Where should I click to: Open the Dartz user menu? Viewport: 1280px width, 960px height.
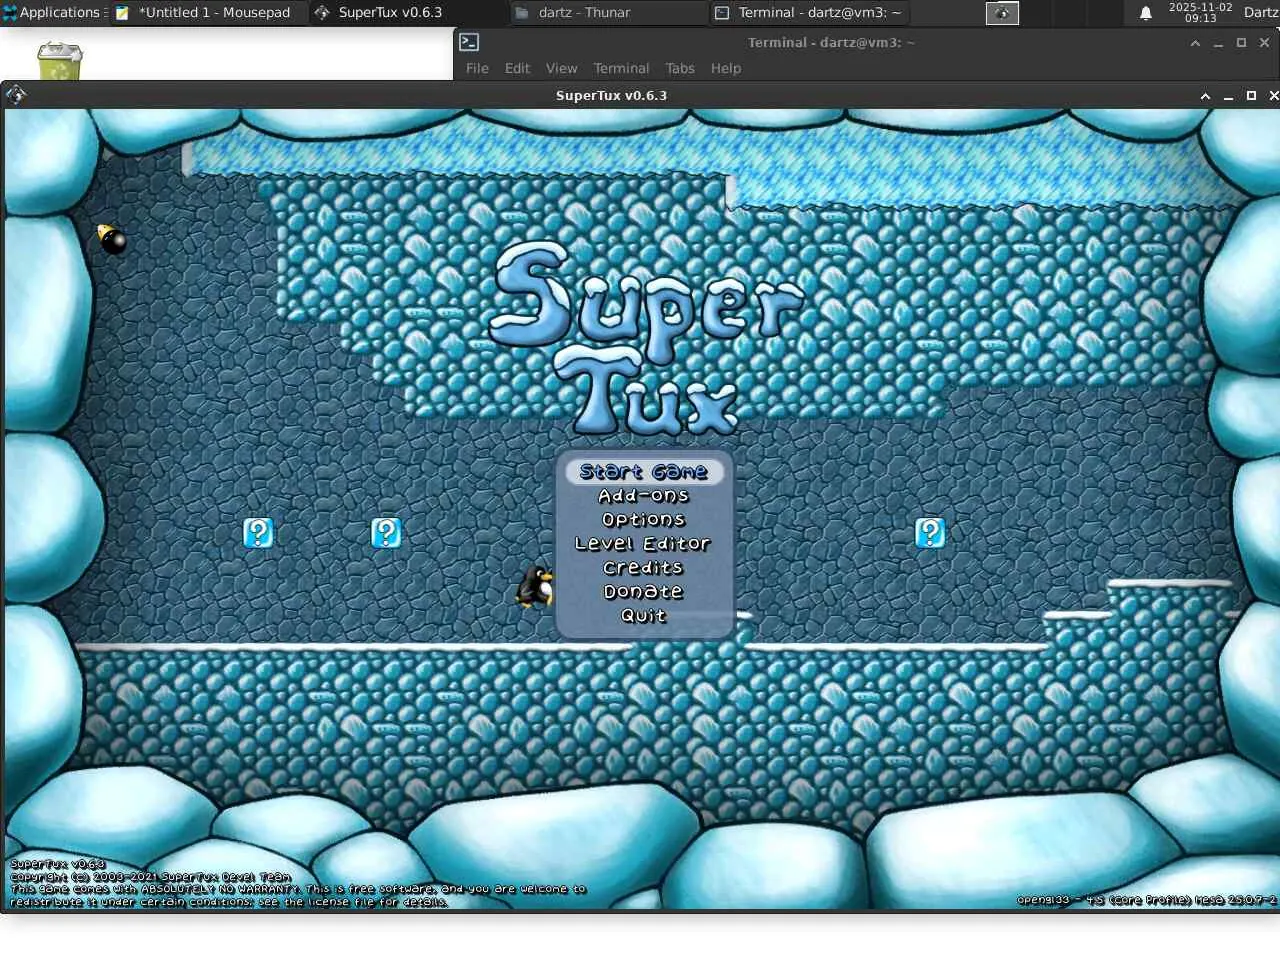coord(1261,13)
